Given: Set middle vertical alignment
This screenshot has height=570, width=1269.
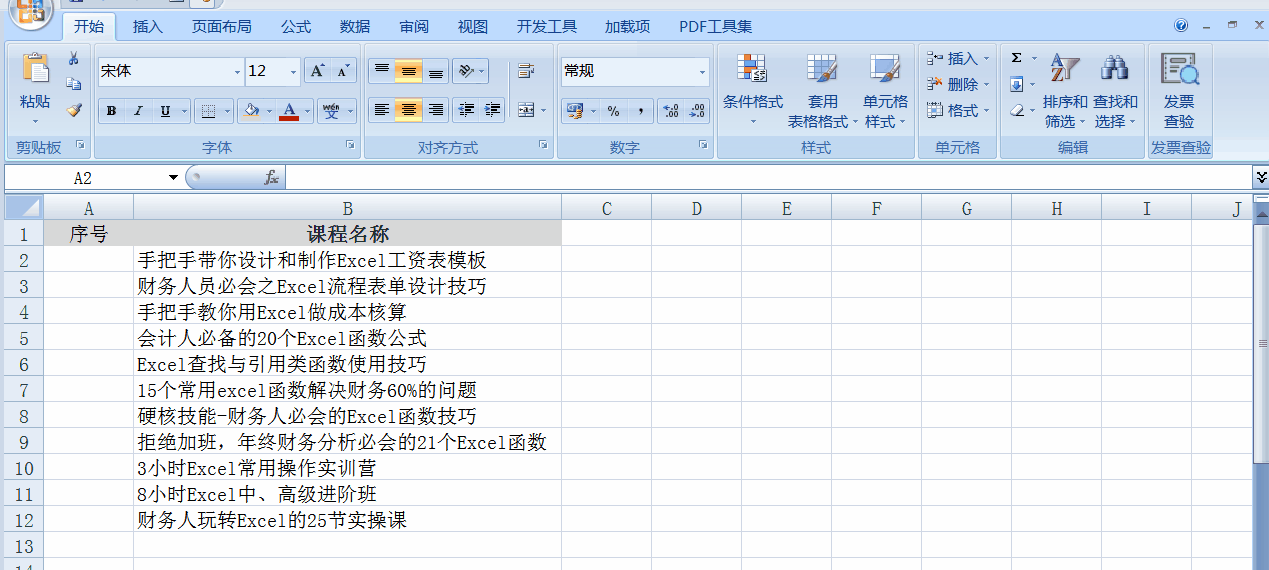Looking at the screenshot, I should coord(408,71).
